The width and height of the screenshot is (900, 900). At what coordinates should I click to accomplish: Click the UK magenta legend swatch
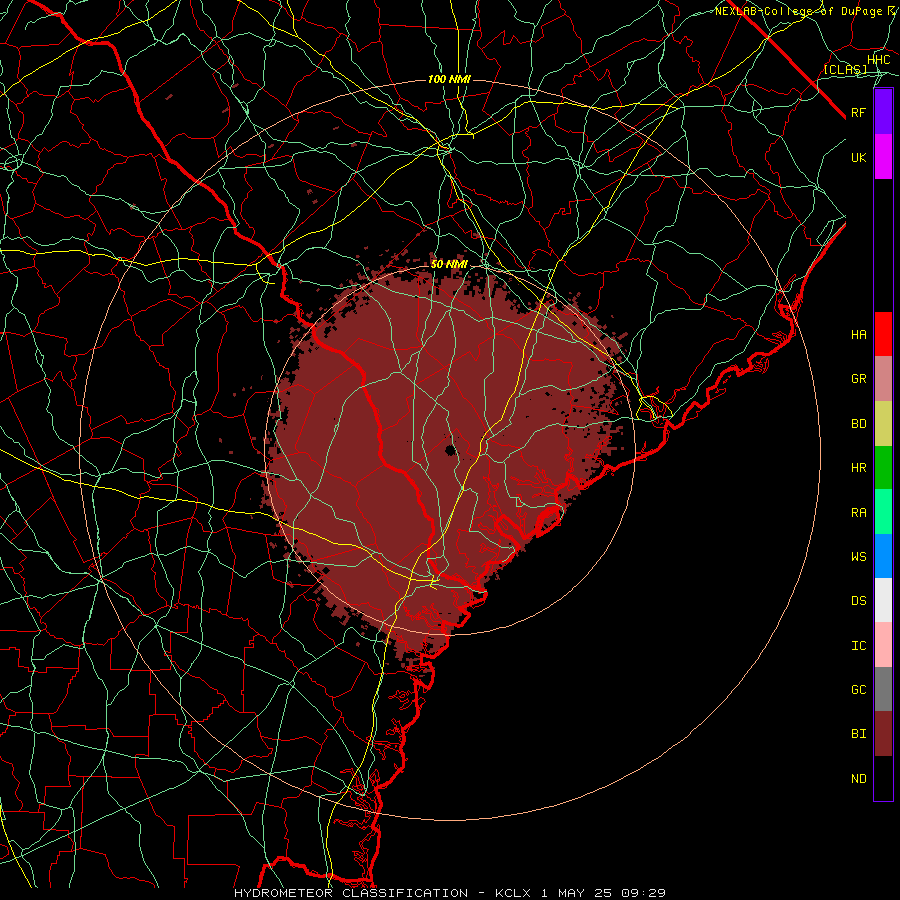point(883,157)
